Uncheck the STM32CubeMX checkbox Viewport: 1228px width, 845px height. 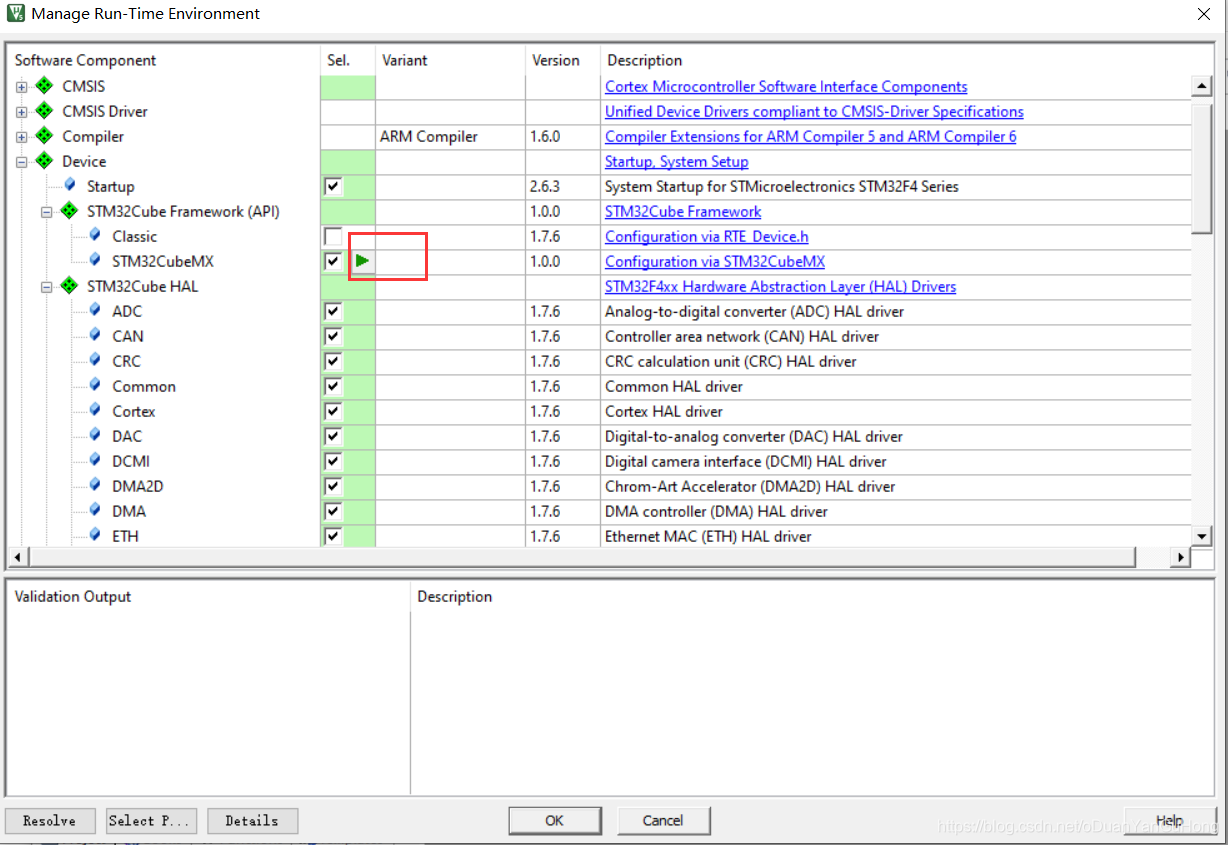333,261
